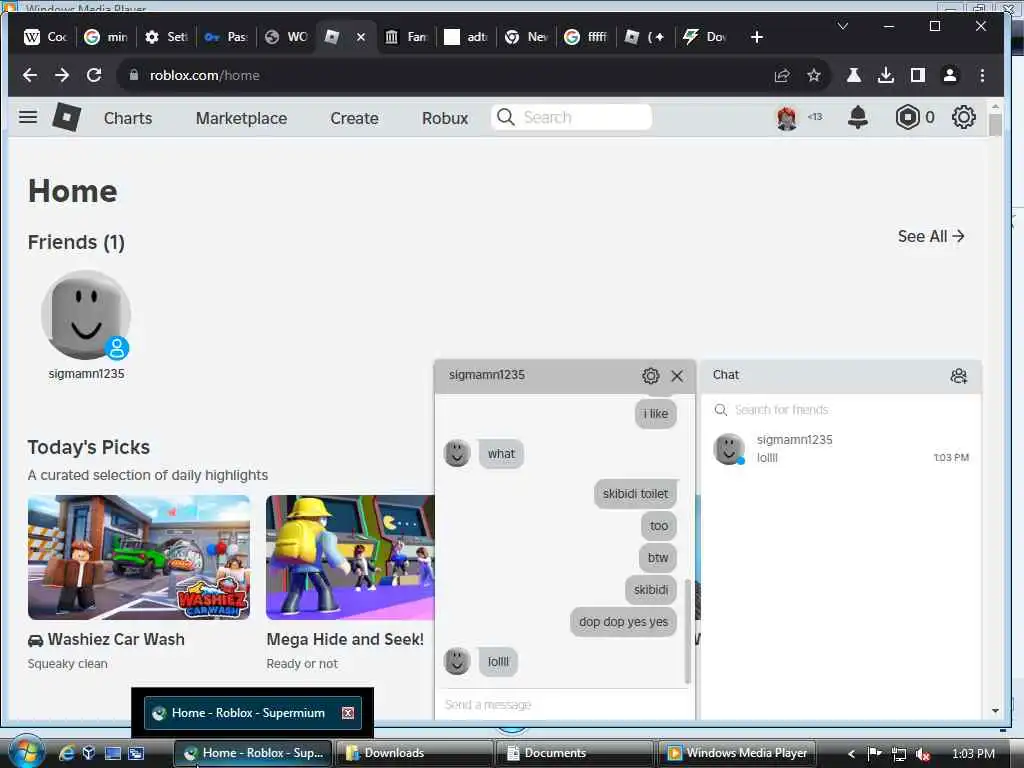Switch to the min Google tab
The image size is (1024, 768).
[106, 37]
